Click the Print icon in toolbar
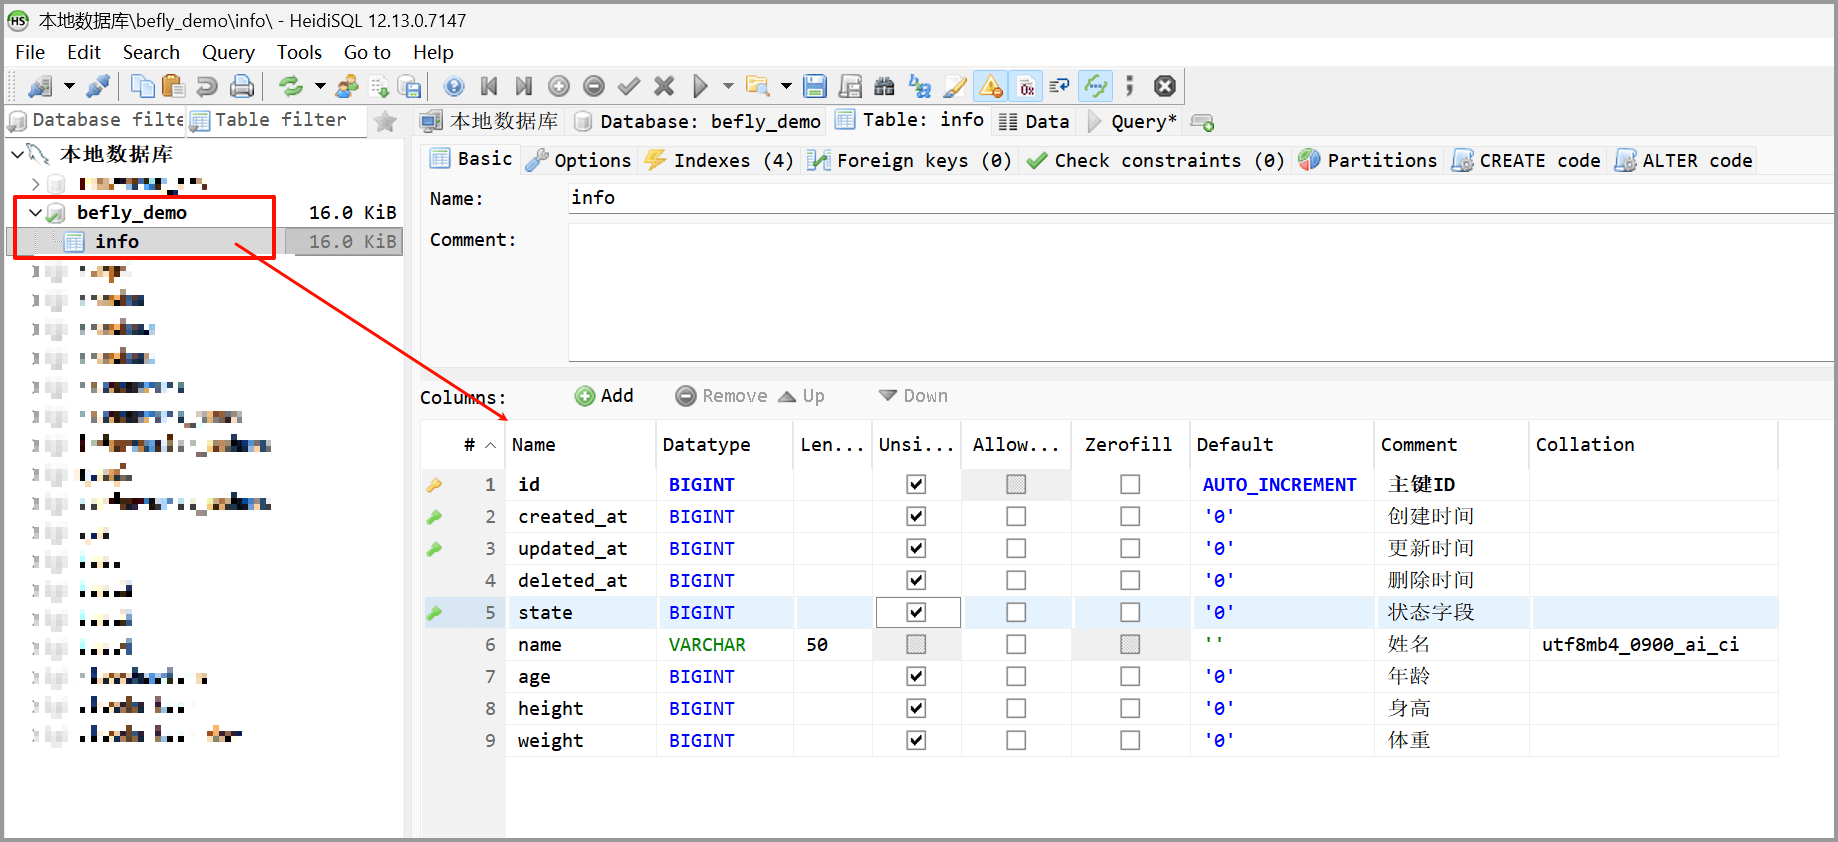 [242, 87]
